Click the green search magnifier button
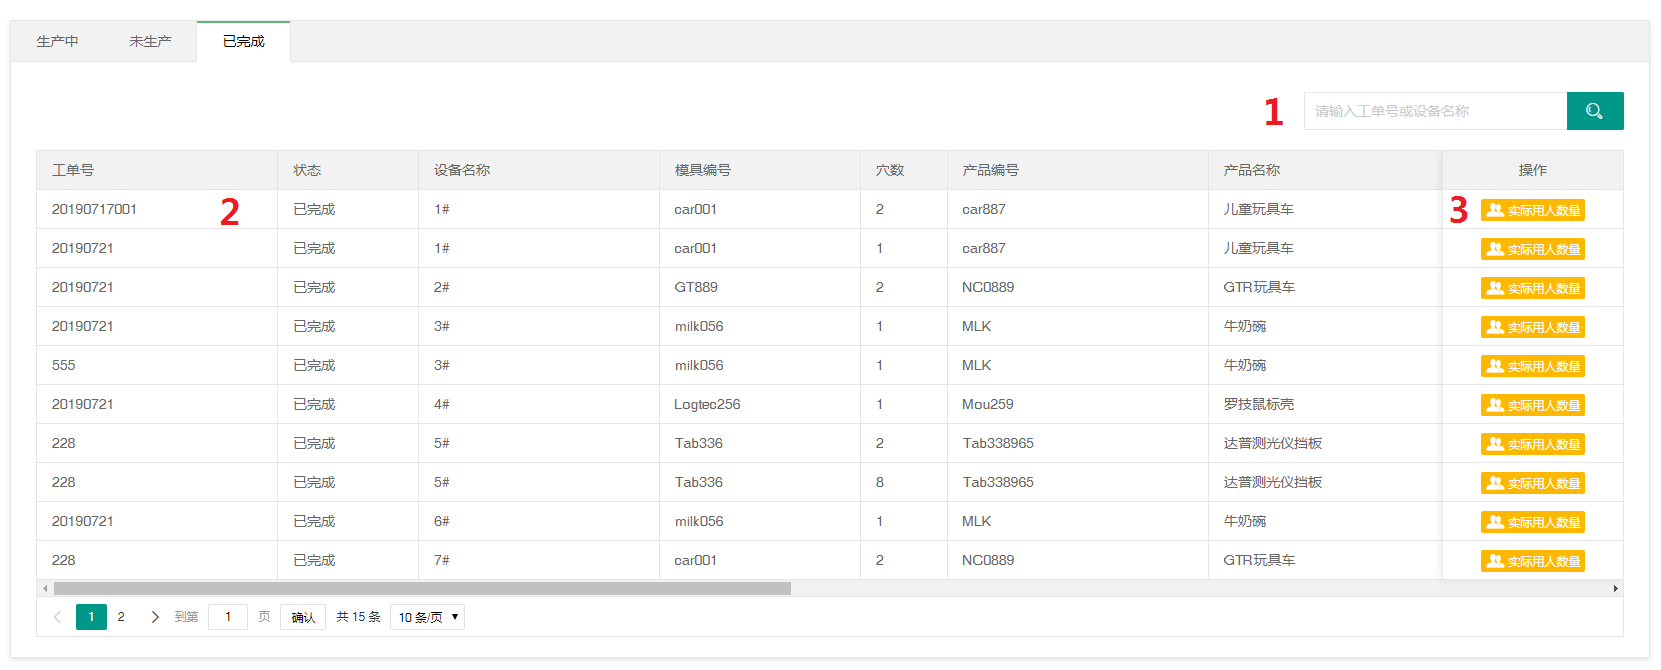Screen dimensions: 1661x670 coord(1594,111)
